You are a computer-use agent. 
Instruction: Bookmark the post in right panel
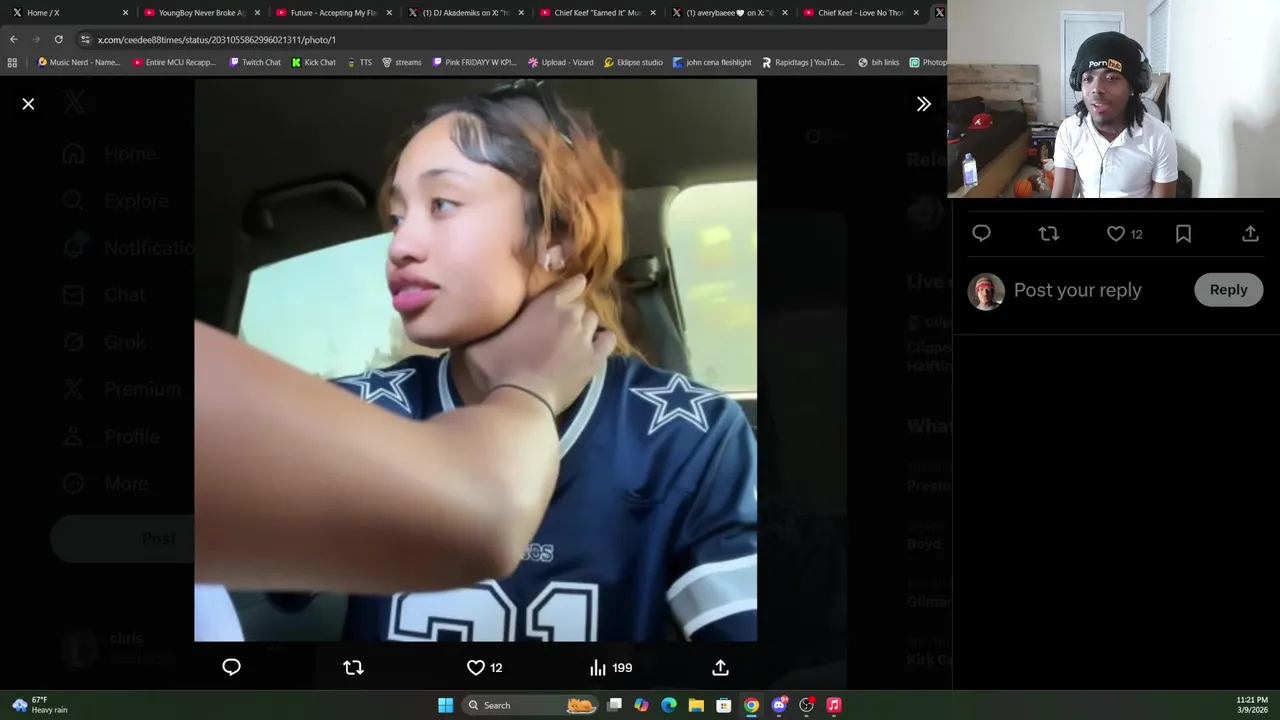tap(1183, 233)
